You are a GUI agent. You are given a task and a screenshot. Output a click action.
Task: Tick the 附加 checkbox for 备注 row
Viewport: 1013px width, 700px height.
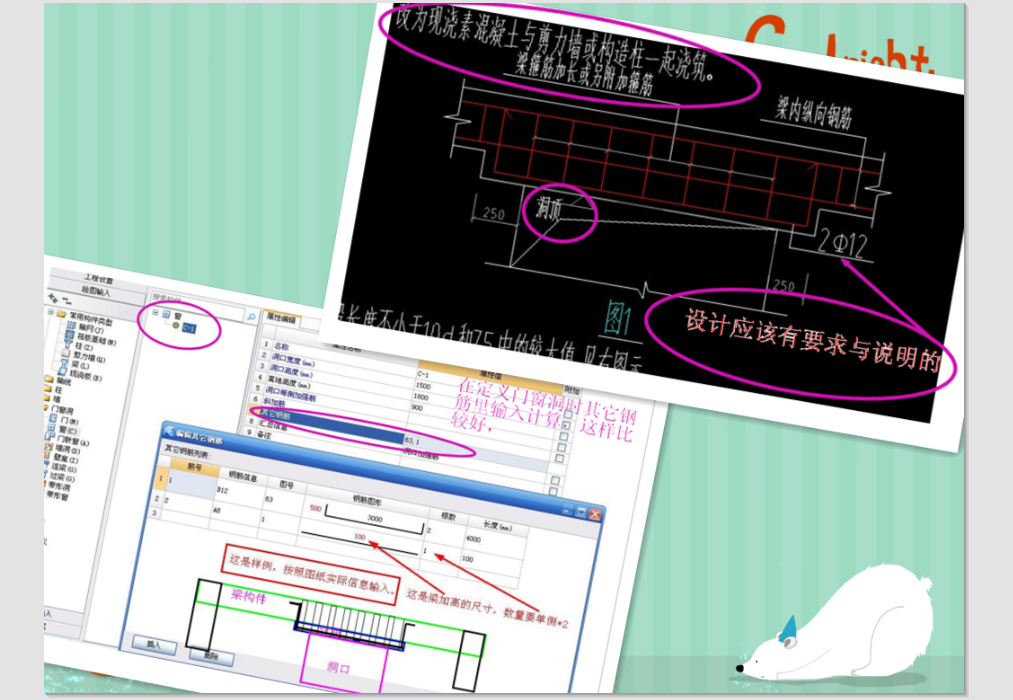tap(553, 491)
